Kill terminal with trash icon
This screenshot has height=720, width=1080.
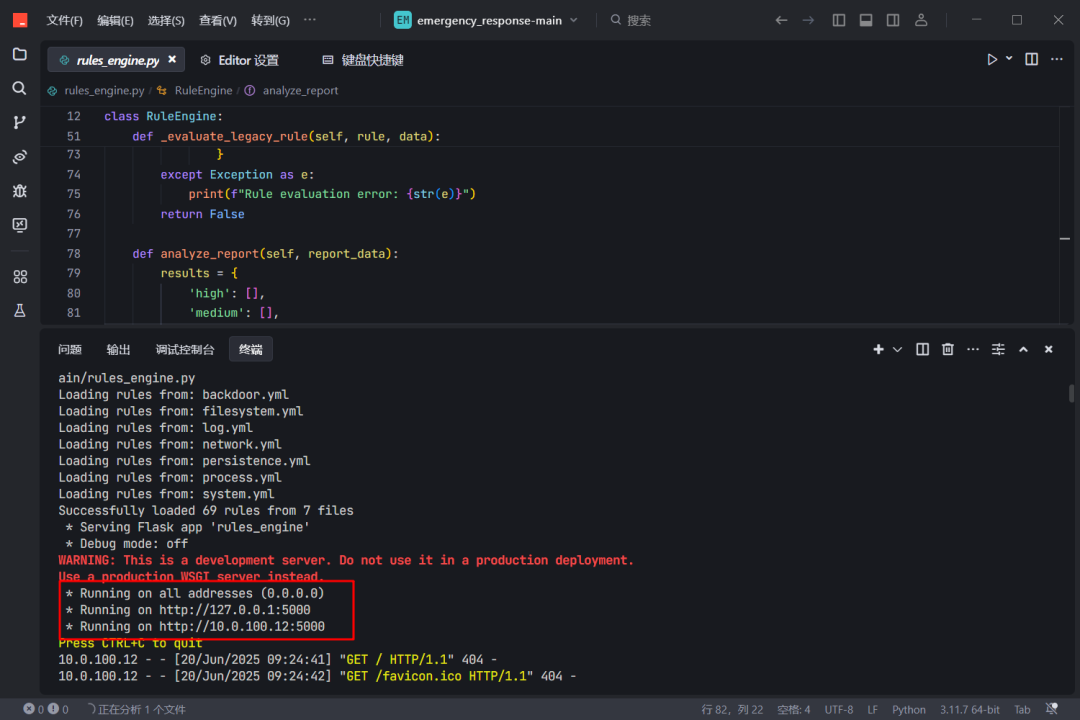coord(948,350)
